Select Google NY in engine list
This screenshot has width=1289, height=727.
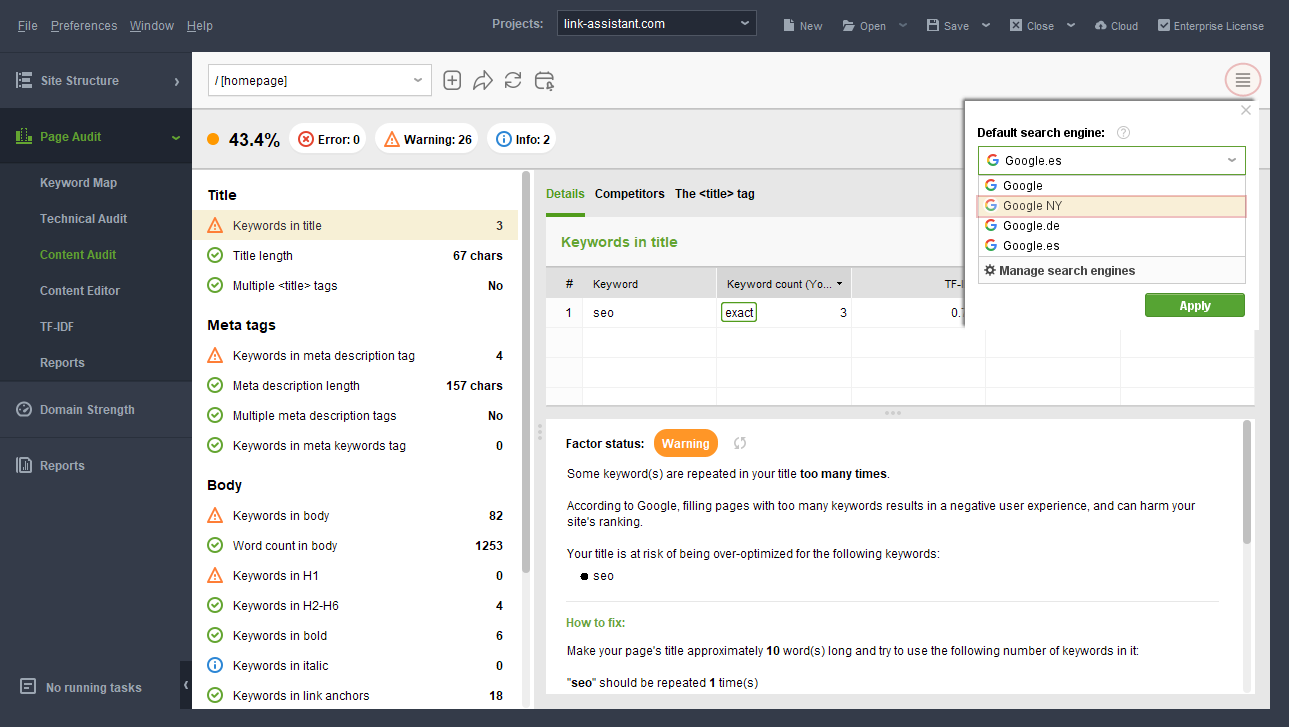pos(1112,206)
